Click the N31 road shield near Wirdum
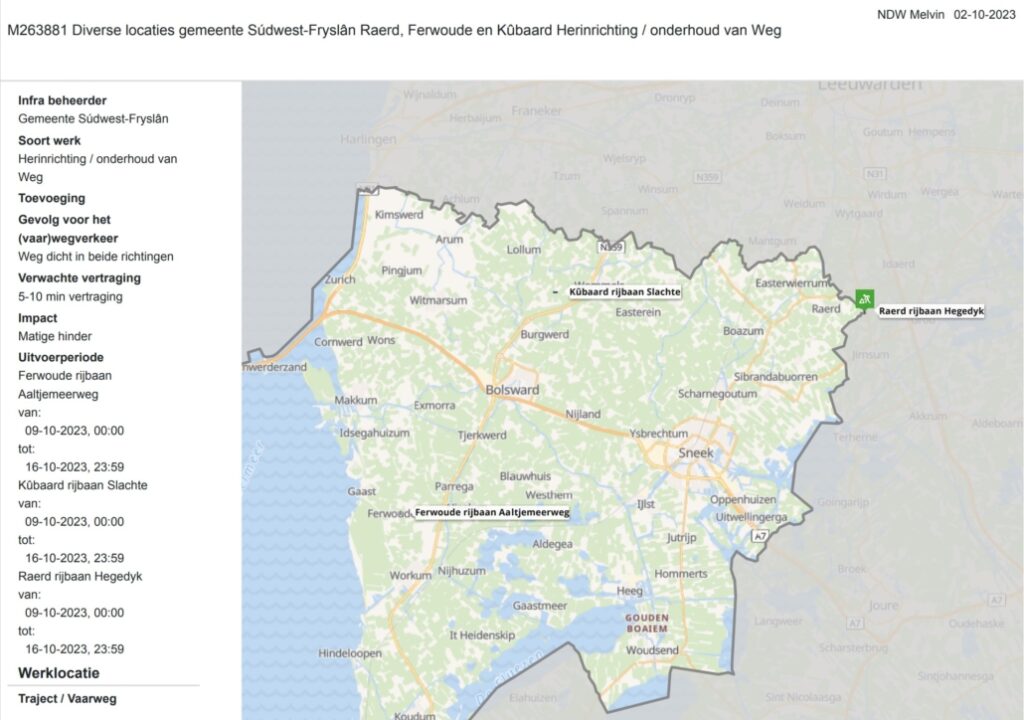 coord(877,174)
